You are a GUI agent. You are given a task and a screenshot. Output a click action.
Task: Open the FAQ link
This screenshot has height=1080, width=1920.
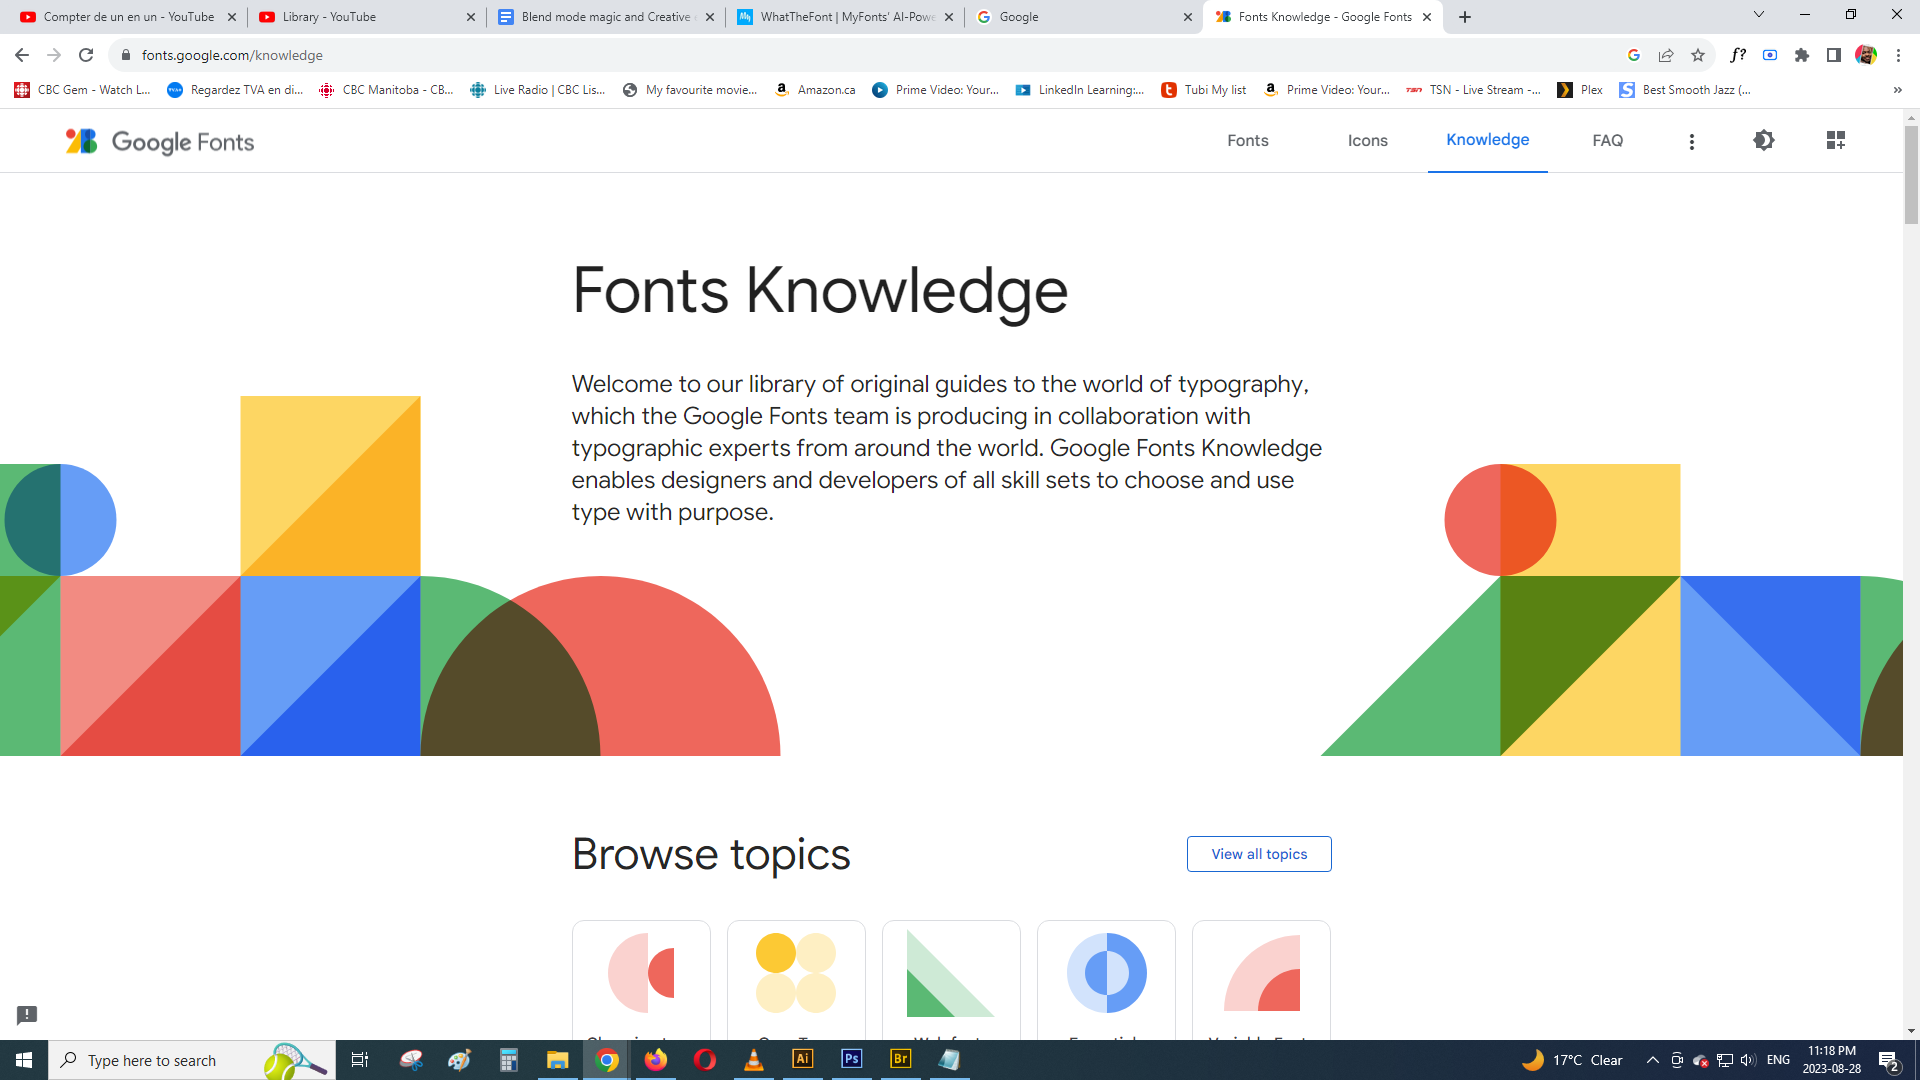[x=1607, y=141]
